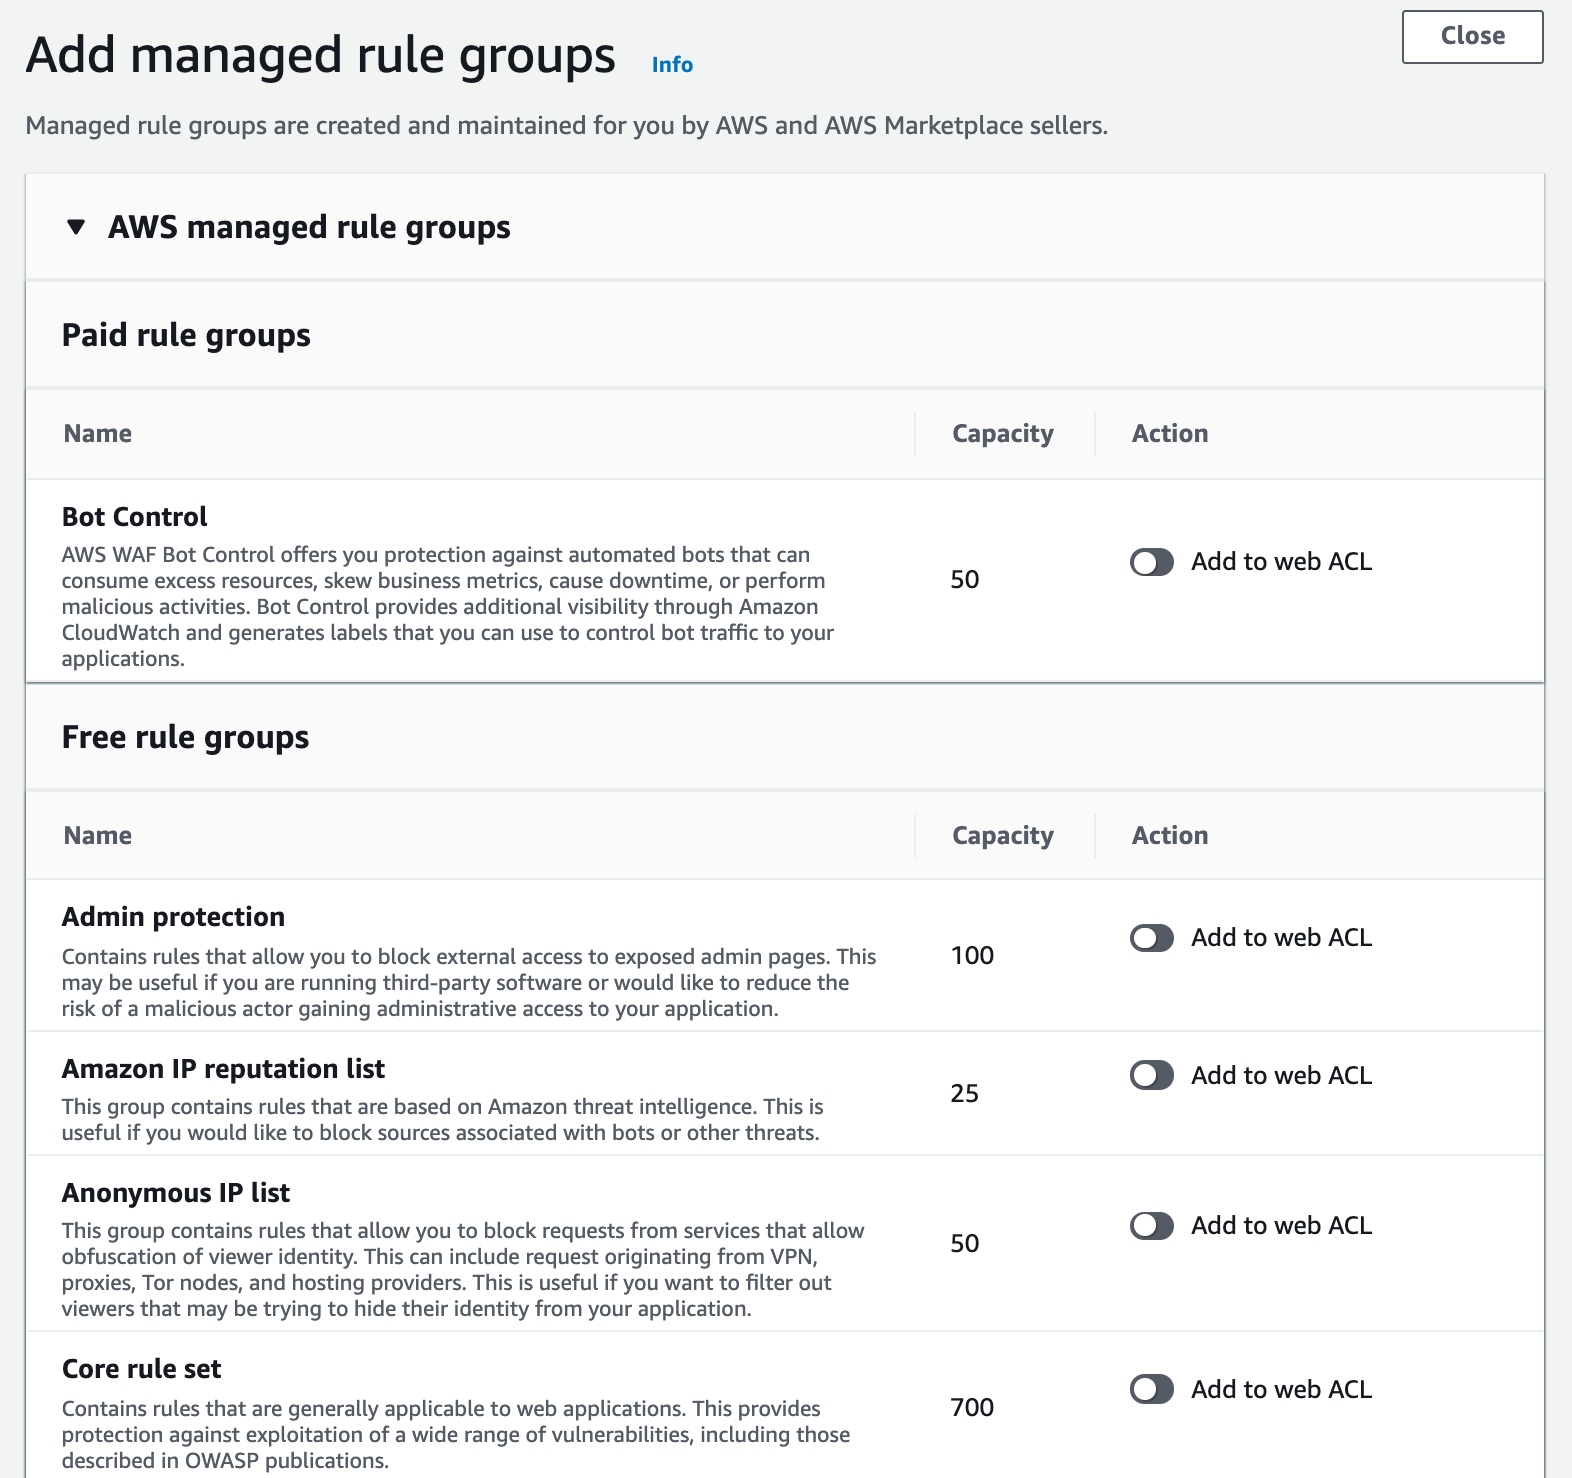This screenshot has height=1478, width=1572.
Task: Click the Bot Control rule group name
Action: 135,517
